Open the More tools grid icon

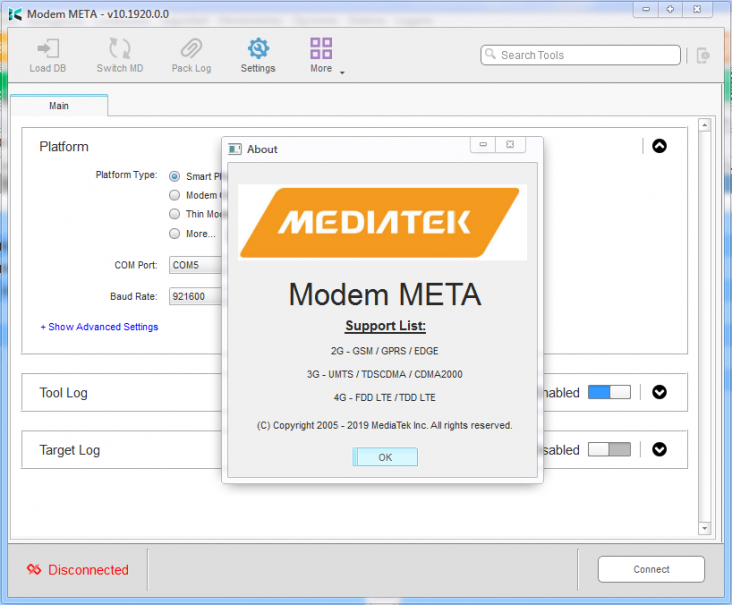point(321,49)
